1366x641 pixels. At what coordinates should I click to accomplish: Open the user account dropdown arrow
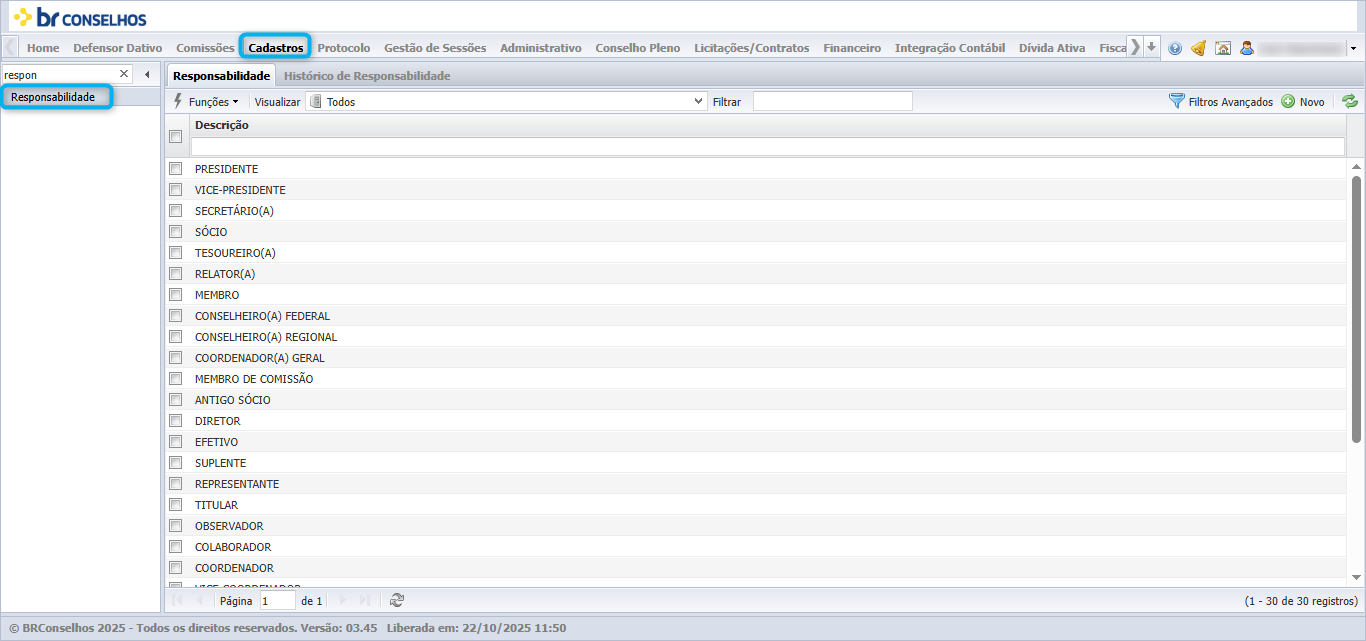1353,48
